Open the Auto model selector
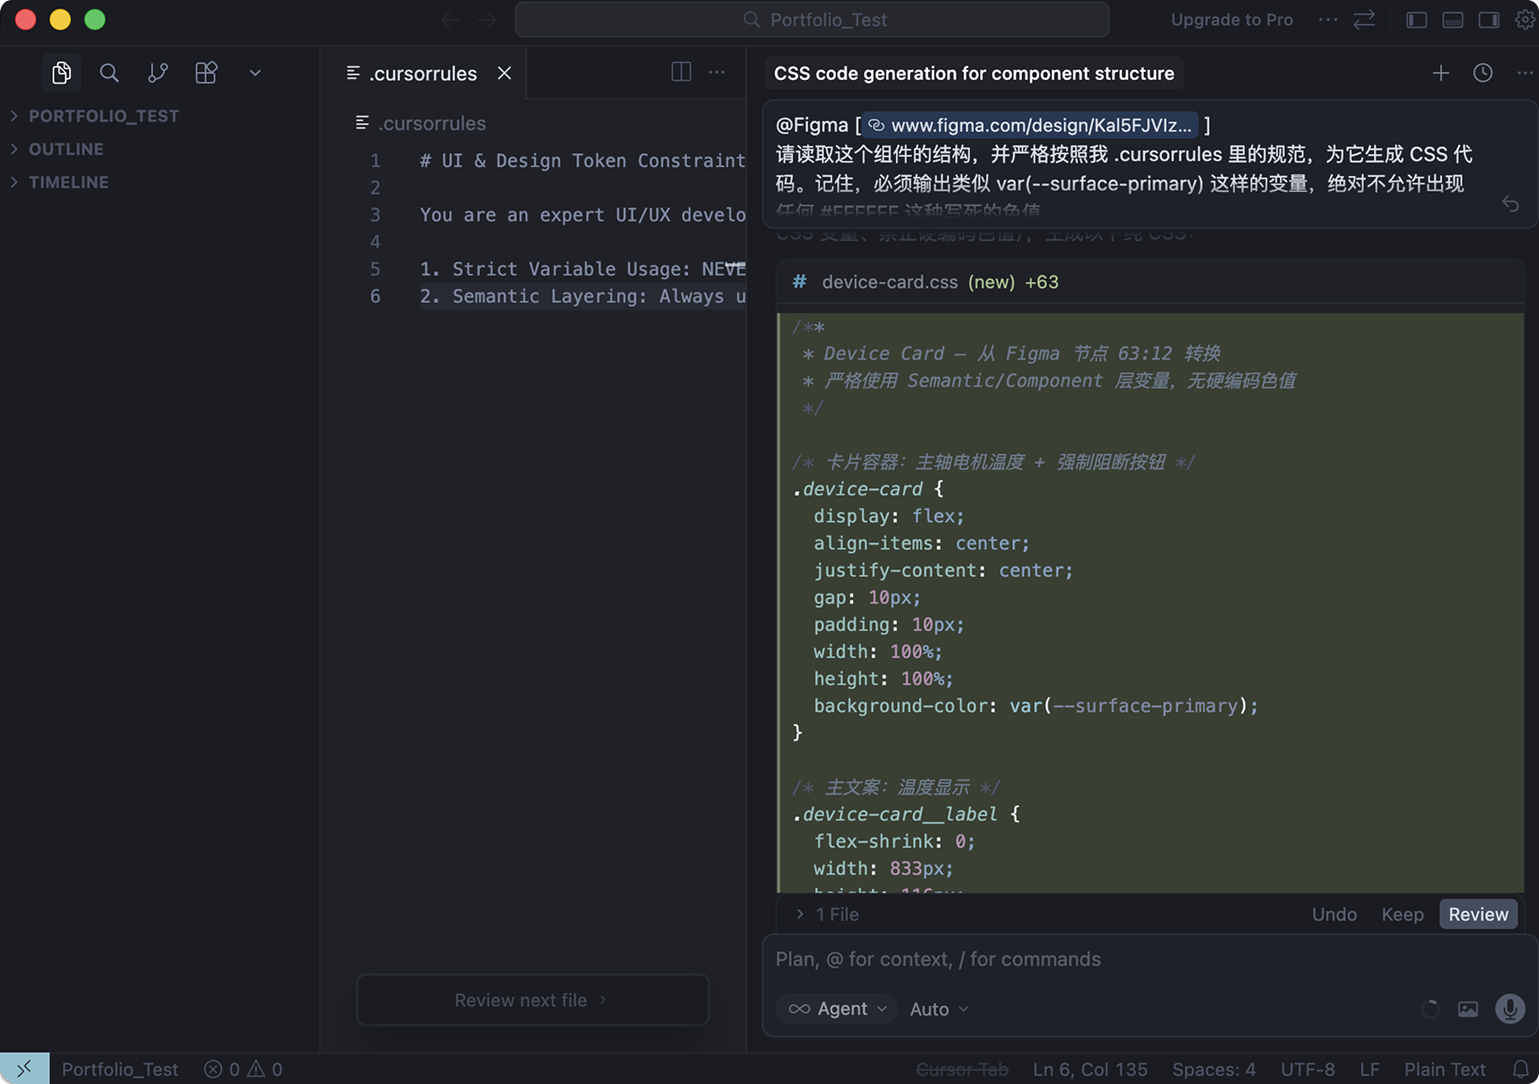The width and height of the screenshot is (1539, 1084). point(936,1009)
